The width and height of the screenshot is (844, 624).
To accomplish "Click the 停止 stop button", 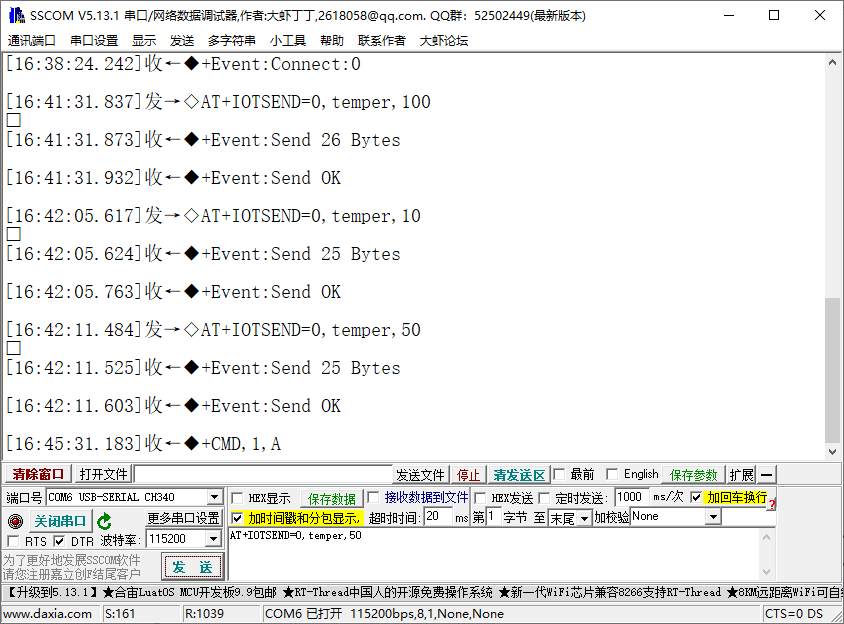I will pyautogui.click(x=468, y=474).
